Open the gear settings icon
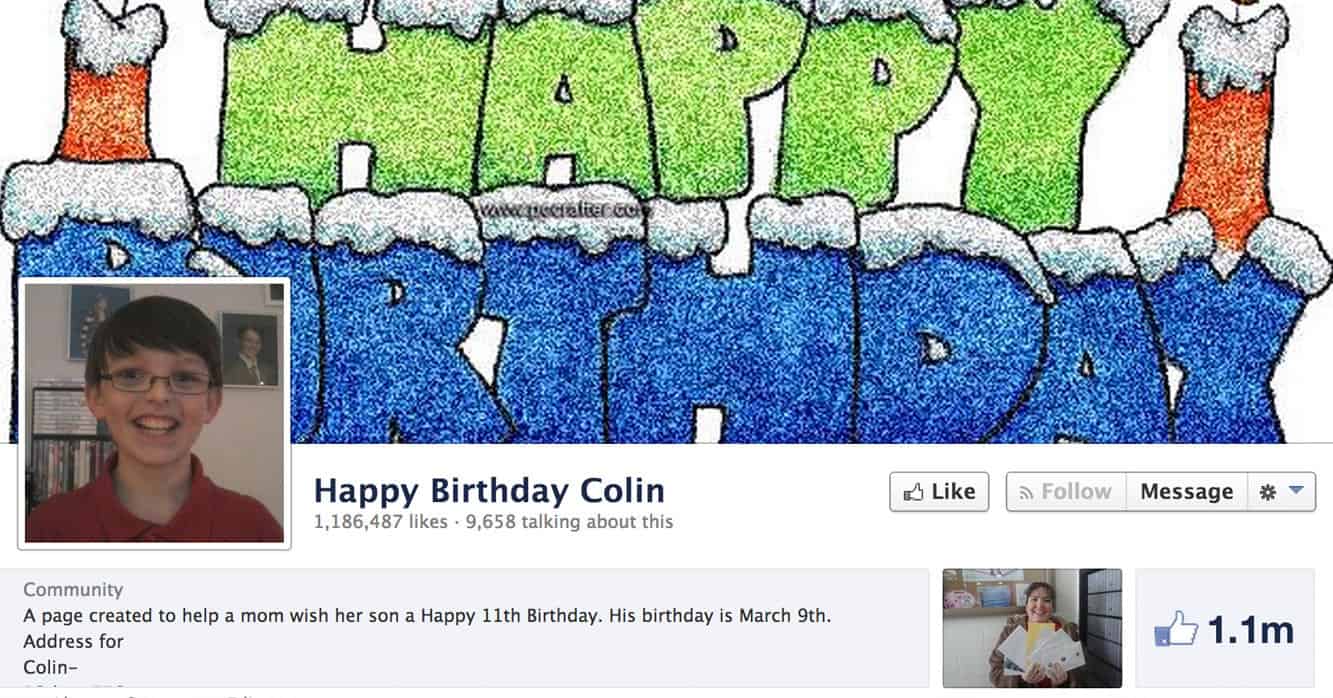Screen dimensions: 1333x698 [x=1267, y=492]
